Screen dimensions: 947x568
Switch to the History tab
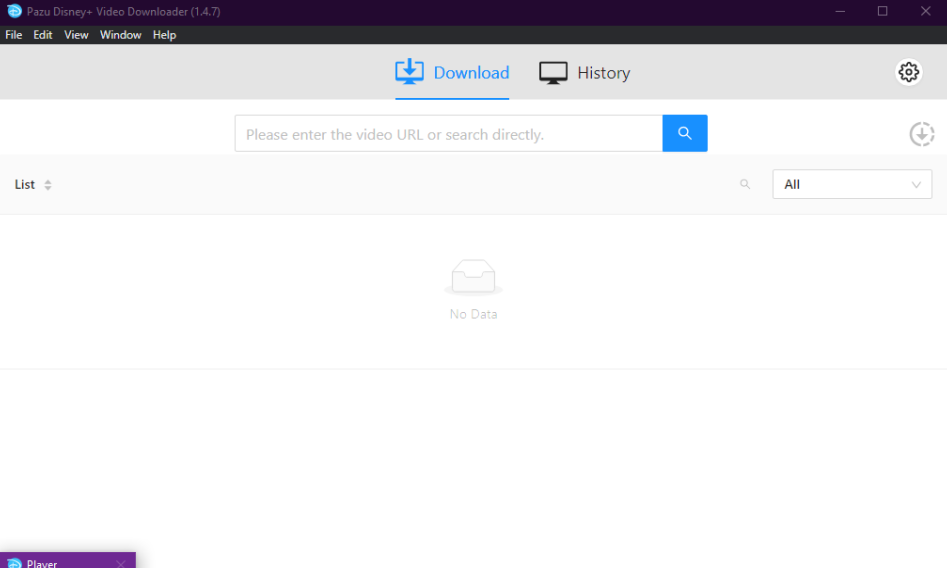[585, 73]
